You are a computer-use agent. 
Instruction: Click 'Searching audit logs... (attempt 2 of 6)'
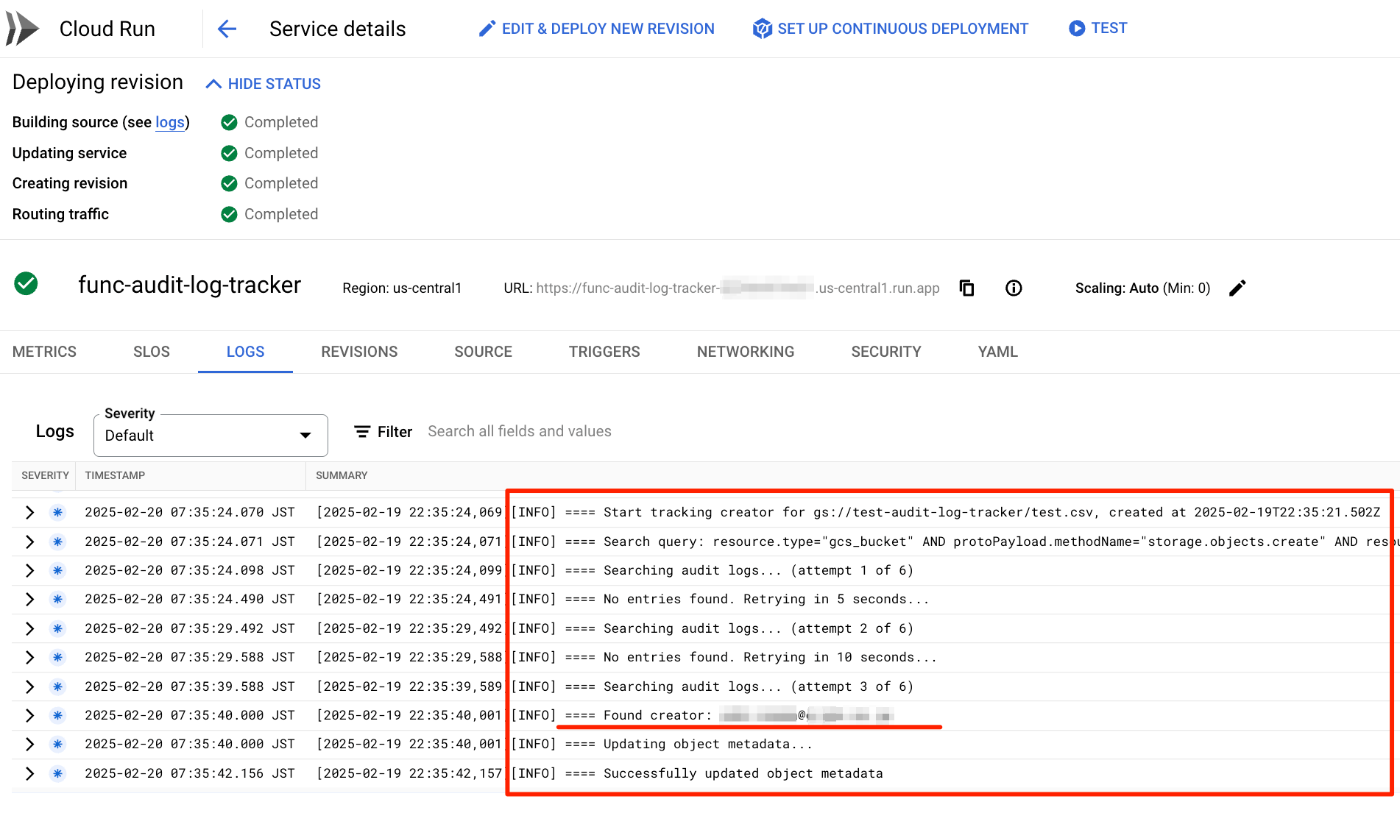click(712, 628)
